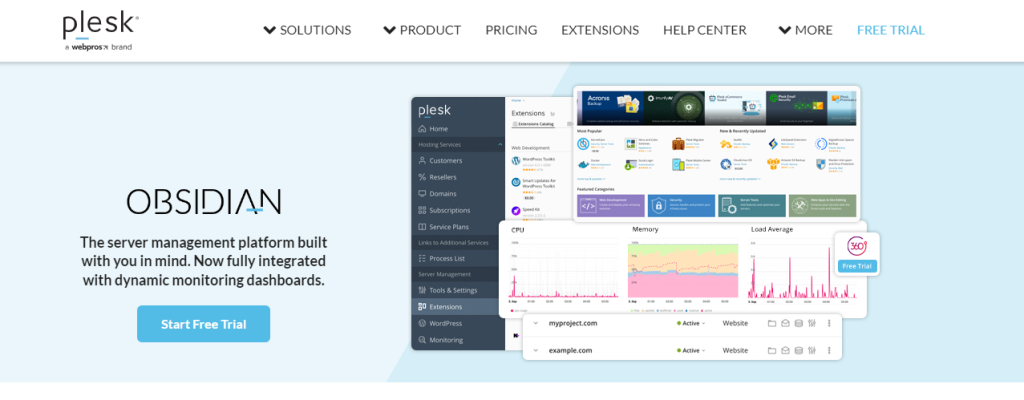Go to Help Center
The width and height of the screenshot is (1024, 400).
(x=705, y=30)
